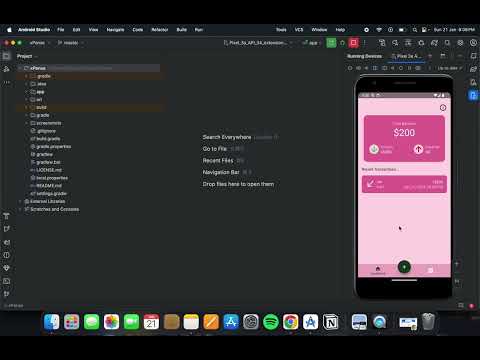480x360 pixels.
Task: Open the master branch dropdown
Action: pos(71,43)
